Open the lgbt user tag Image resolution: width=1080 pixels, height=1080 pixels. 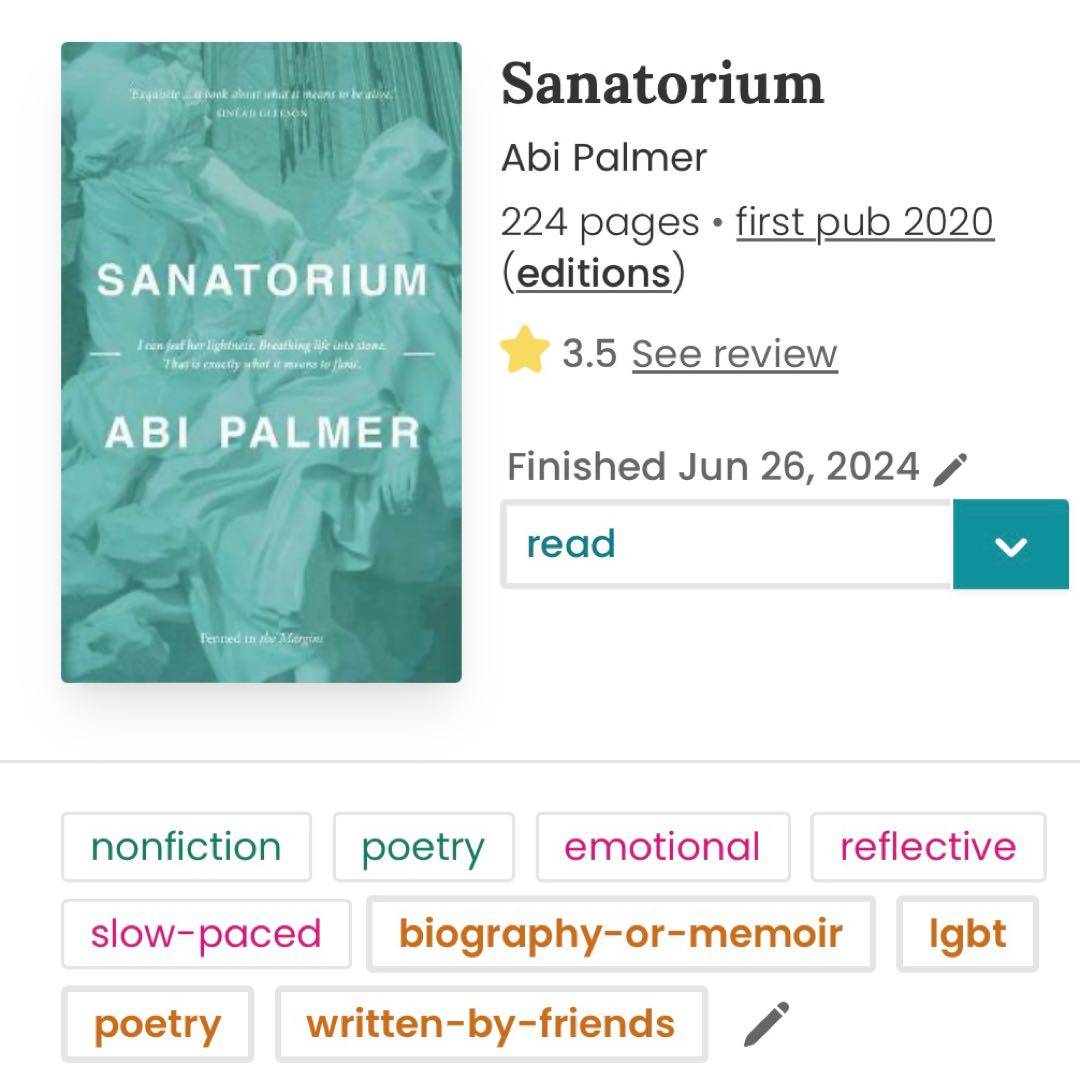[x=967, y=934]
